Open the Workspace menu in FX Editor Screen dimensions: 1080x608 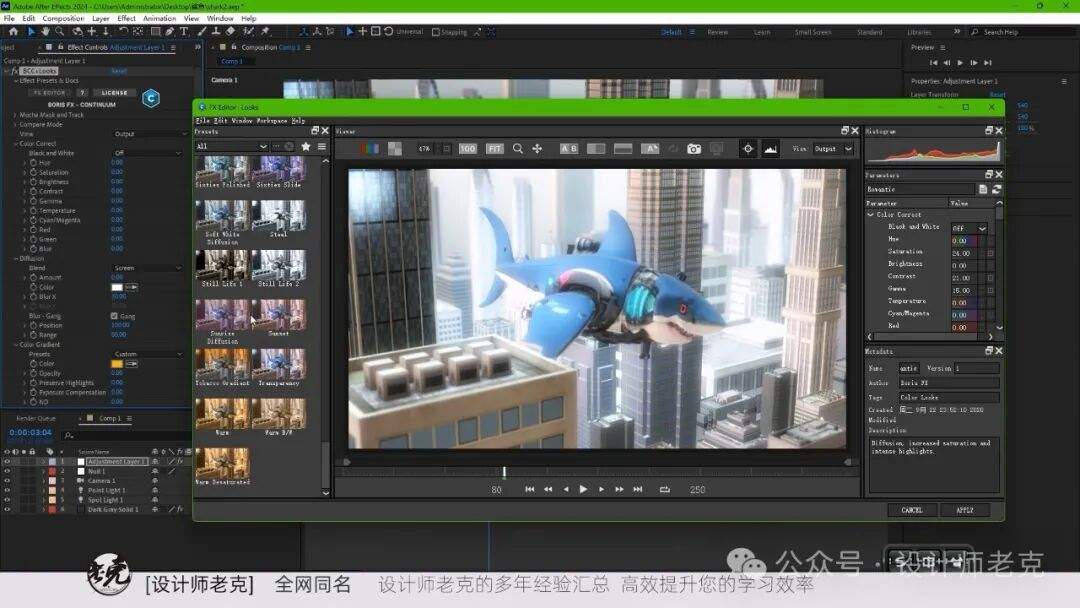point(272,120)
